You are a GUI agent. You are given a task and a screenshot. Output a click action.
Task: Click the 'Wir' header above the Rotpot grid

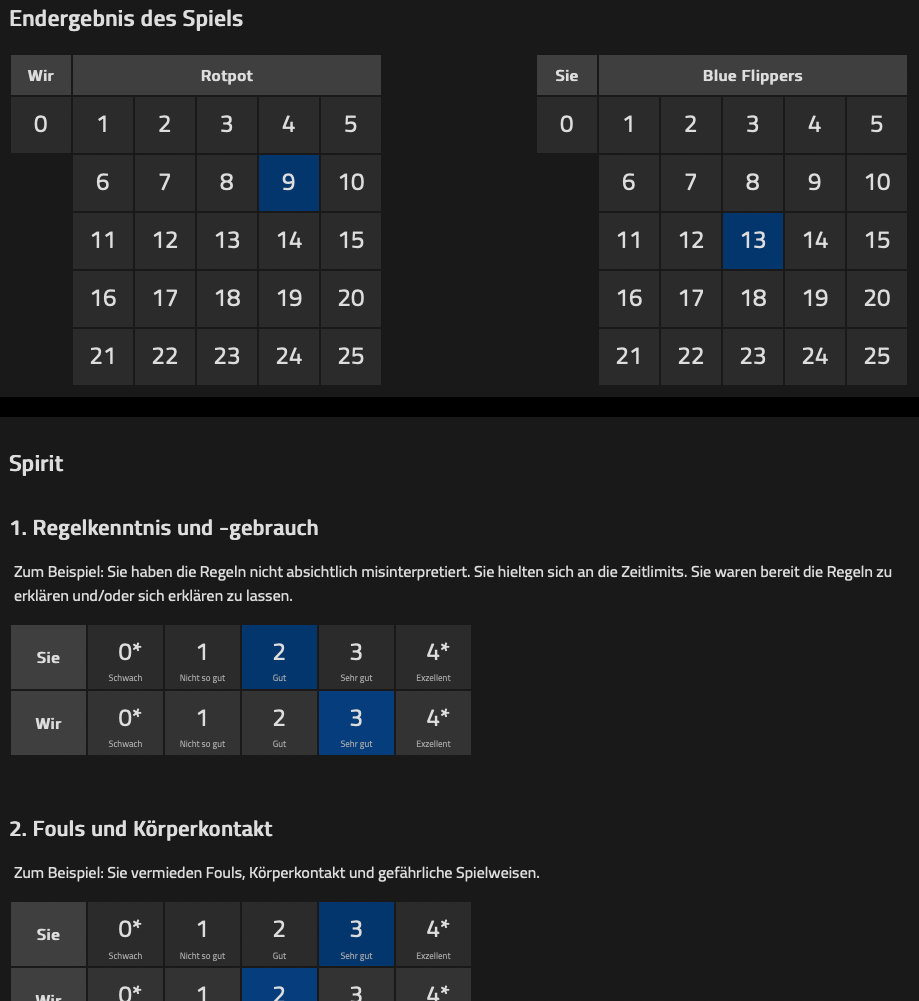[x=40, y=75]
